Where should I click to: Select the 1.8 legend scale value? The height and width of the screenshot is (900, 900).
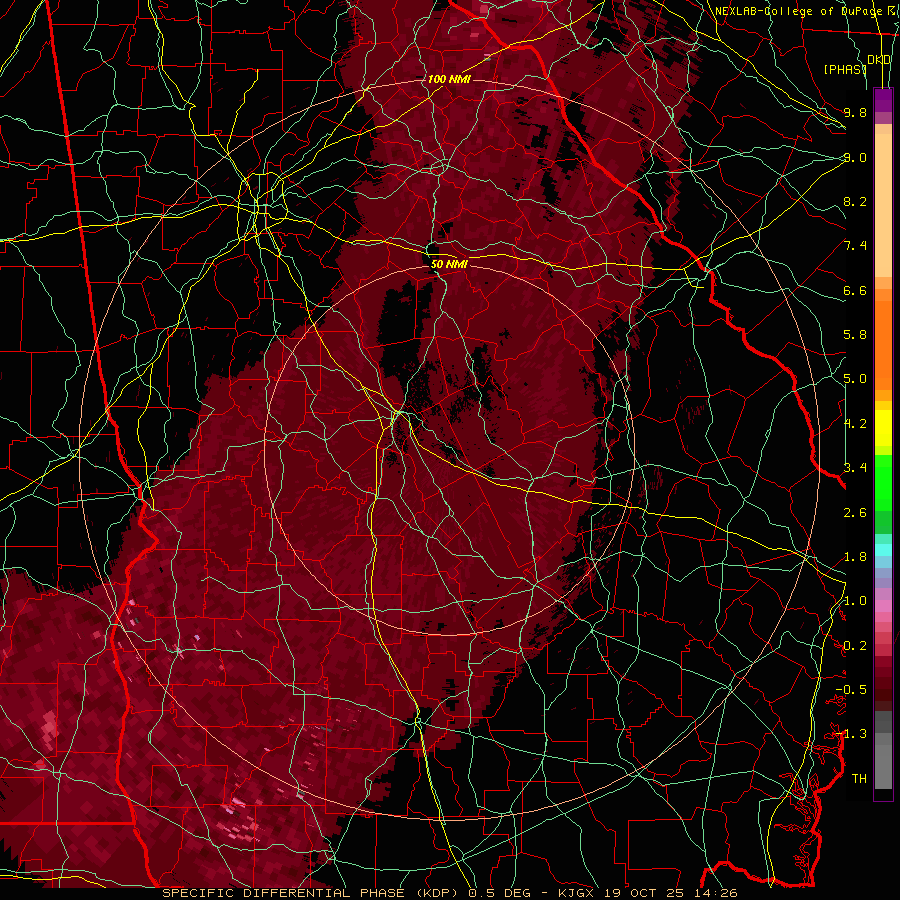pos(855,557)
